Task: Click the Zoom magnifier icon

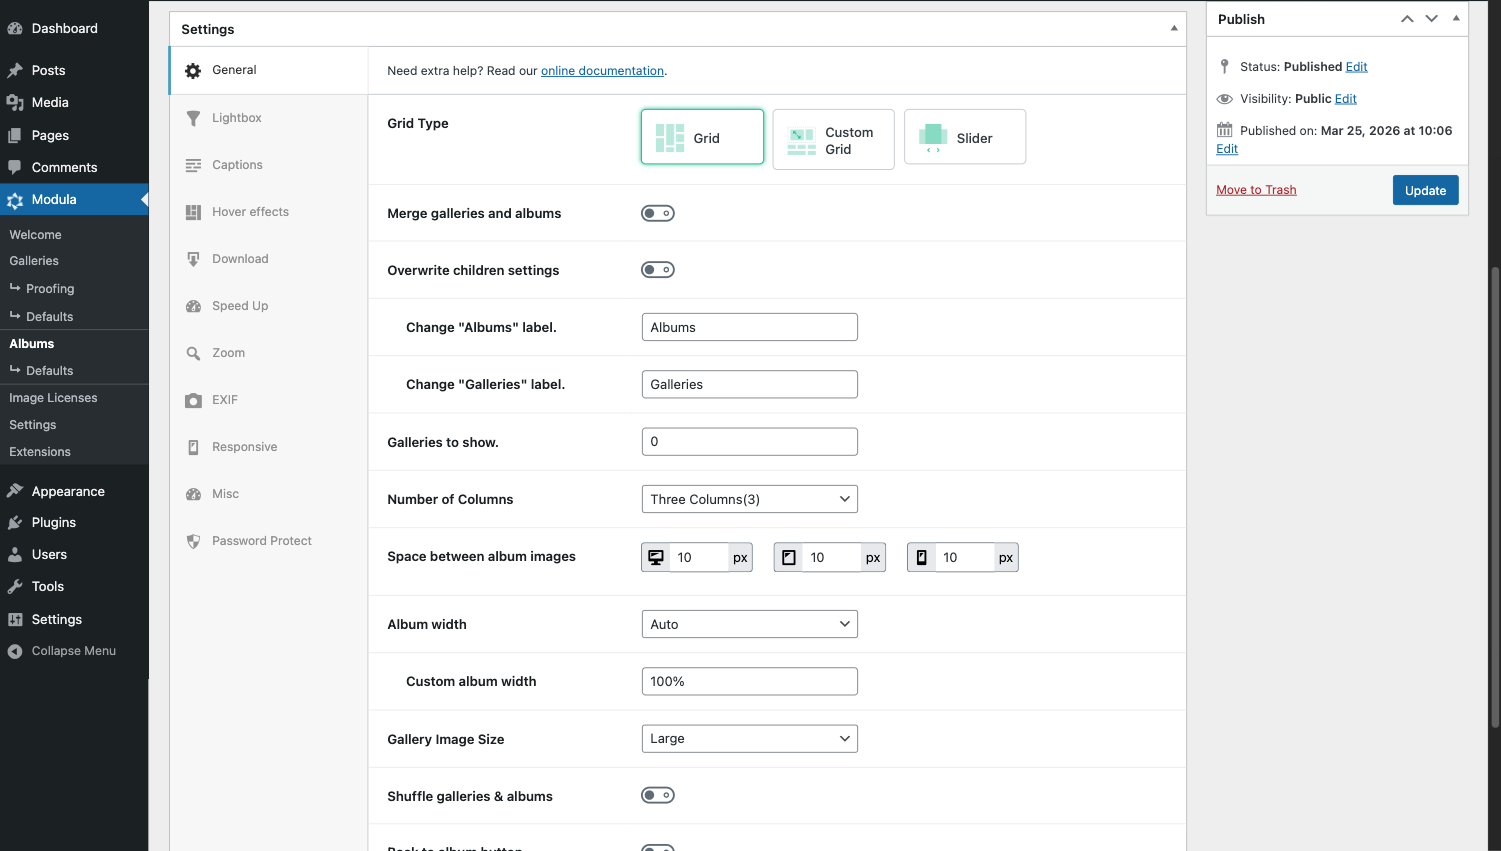Action: coord(193,353)
